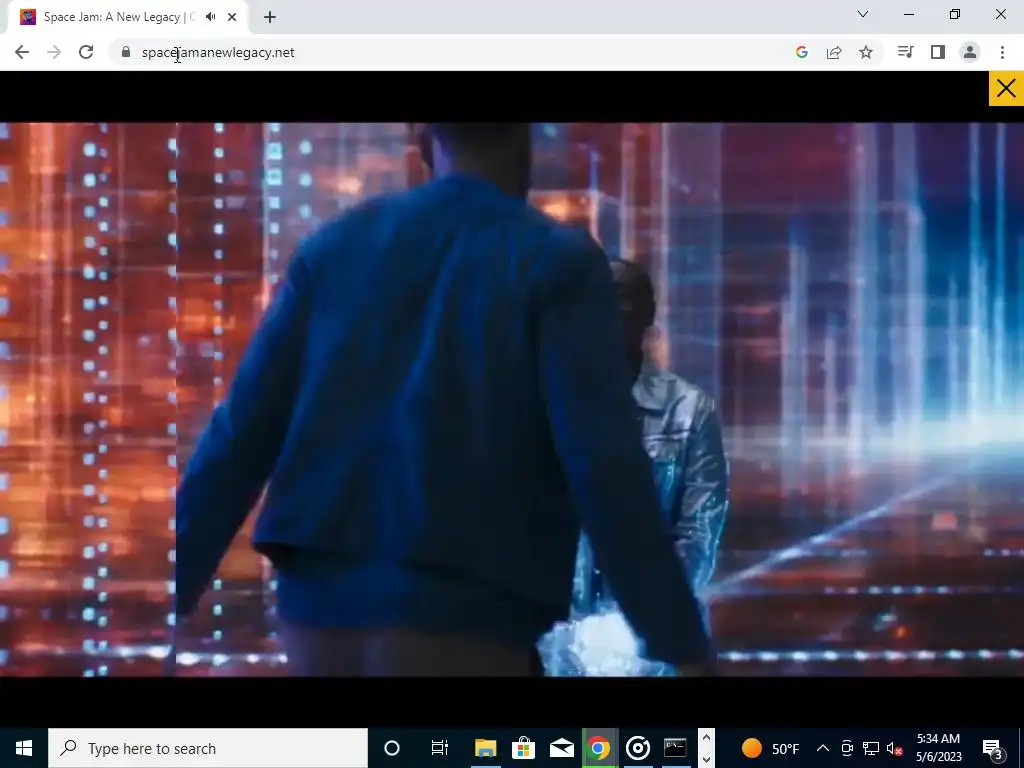The image size is (1024, 768).
Task: Restore down the Chrome window
Action: click(955, 14)
